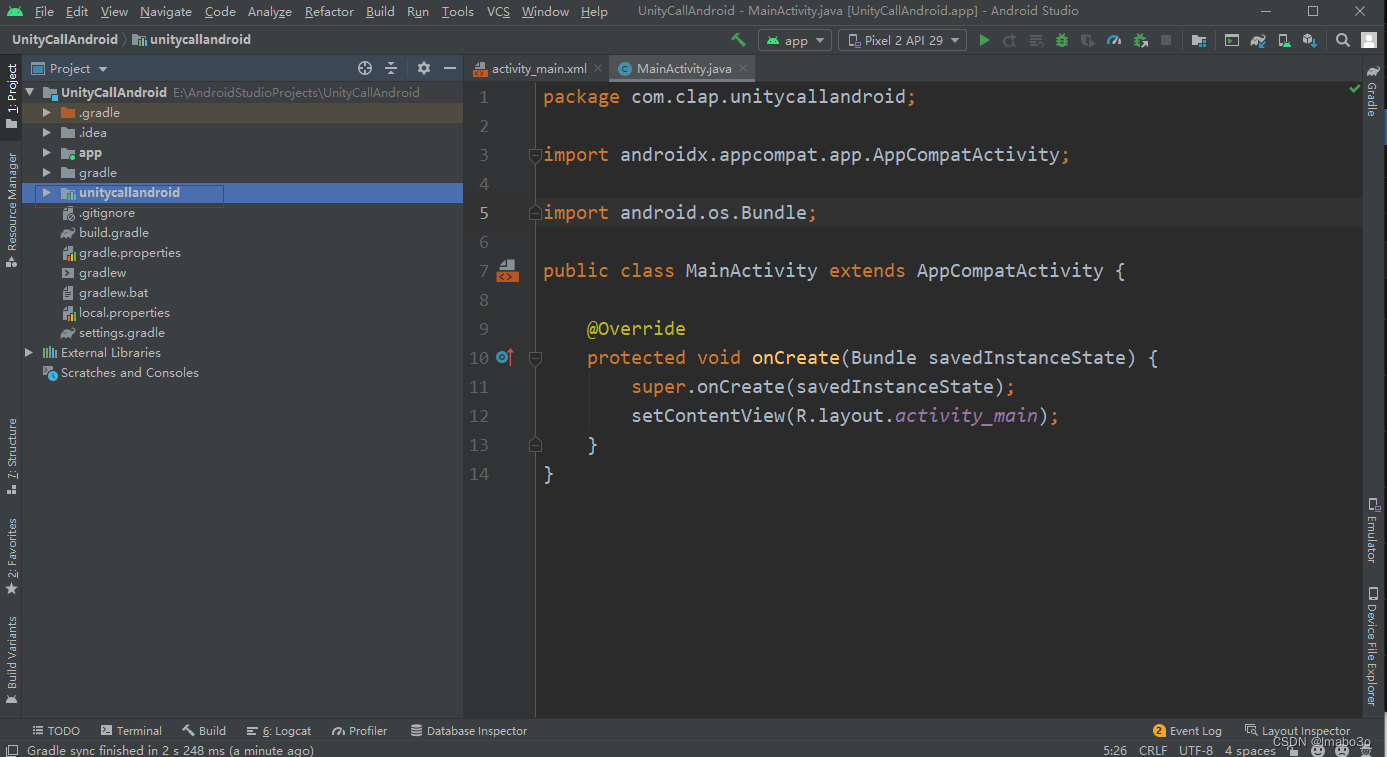Viewport: 1387px width, 757px height.
Task: Expand External Libraries node
Action: (x=28, y=353)
